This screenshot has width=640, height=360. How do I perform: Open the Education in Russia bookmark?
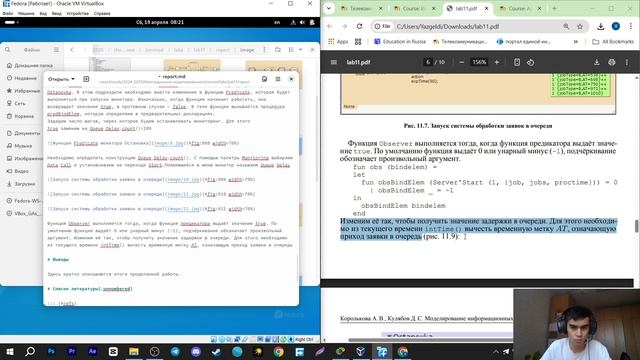(x=400, y=42)
